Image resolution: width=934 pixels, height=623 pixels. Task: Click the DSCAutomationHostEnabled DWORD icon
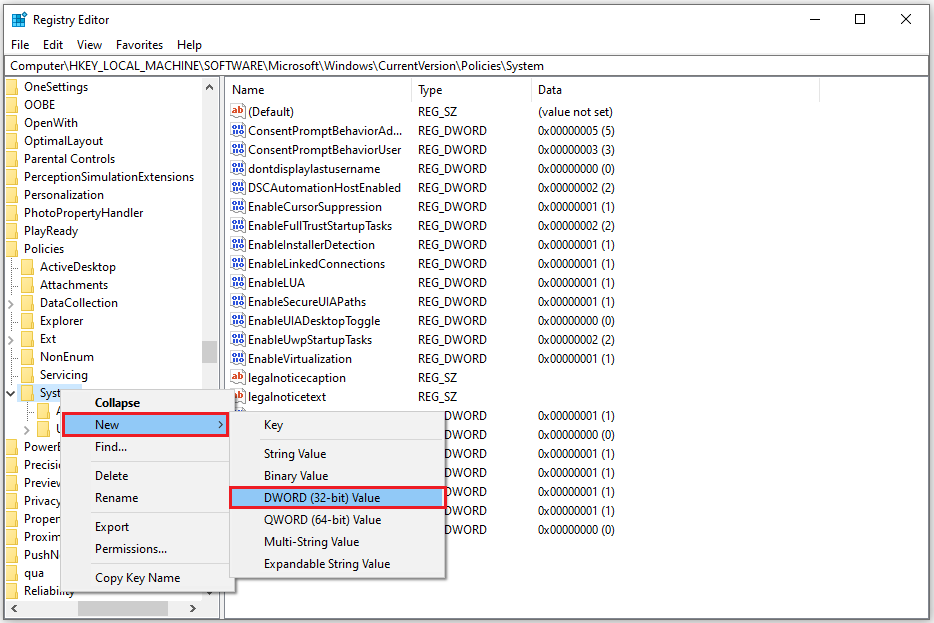[238, 188]
